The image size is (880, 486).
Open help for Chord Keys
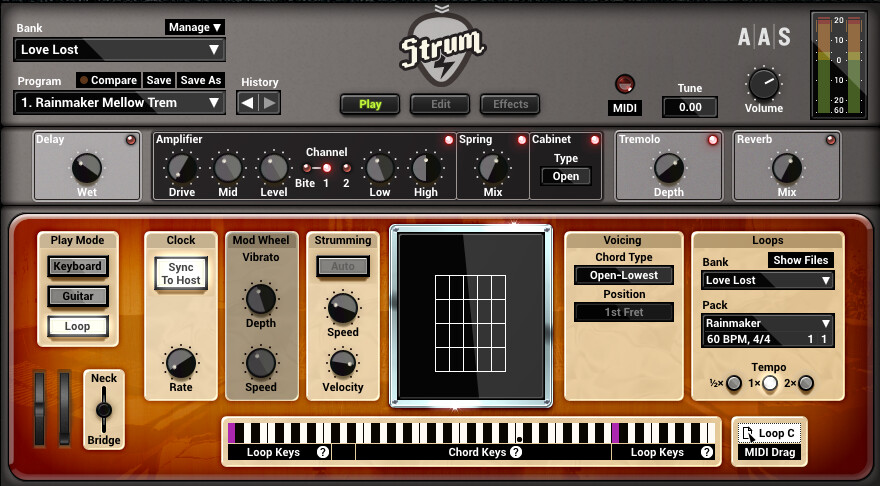(x=516, y=452)
